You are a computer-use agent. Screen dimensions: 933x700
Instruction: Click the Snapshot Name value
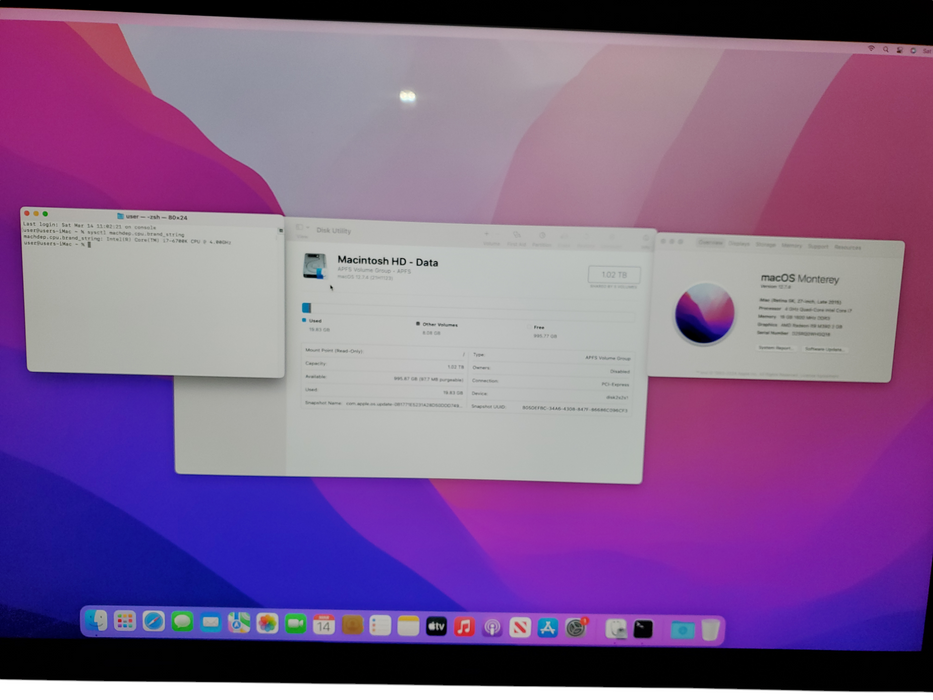pyautogui.click(x=403, y=404)
